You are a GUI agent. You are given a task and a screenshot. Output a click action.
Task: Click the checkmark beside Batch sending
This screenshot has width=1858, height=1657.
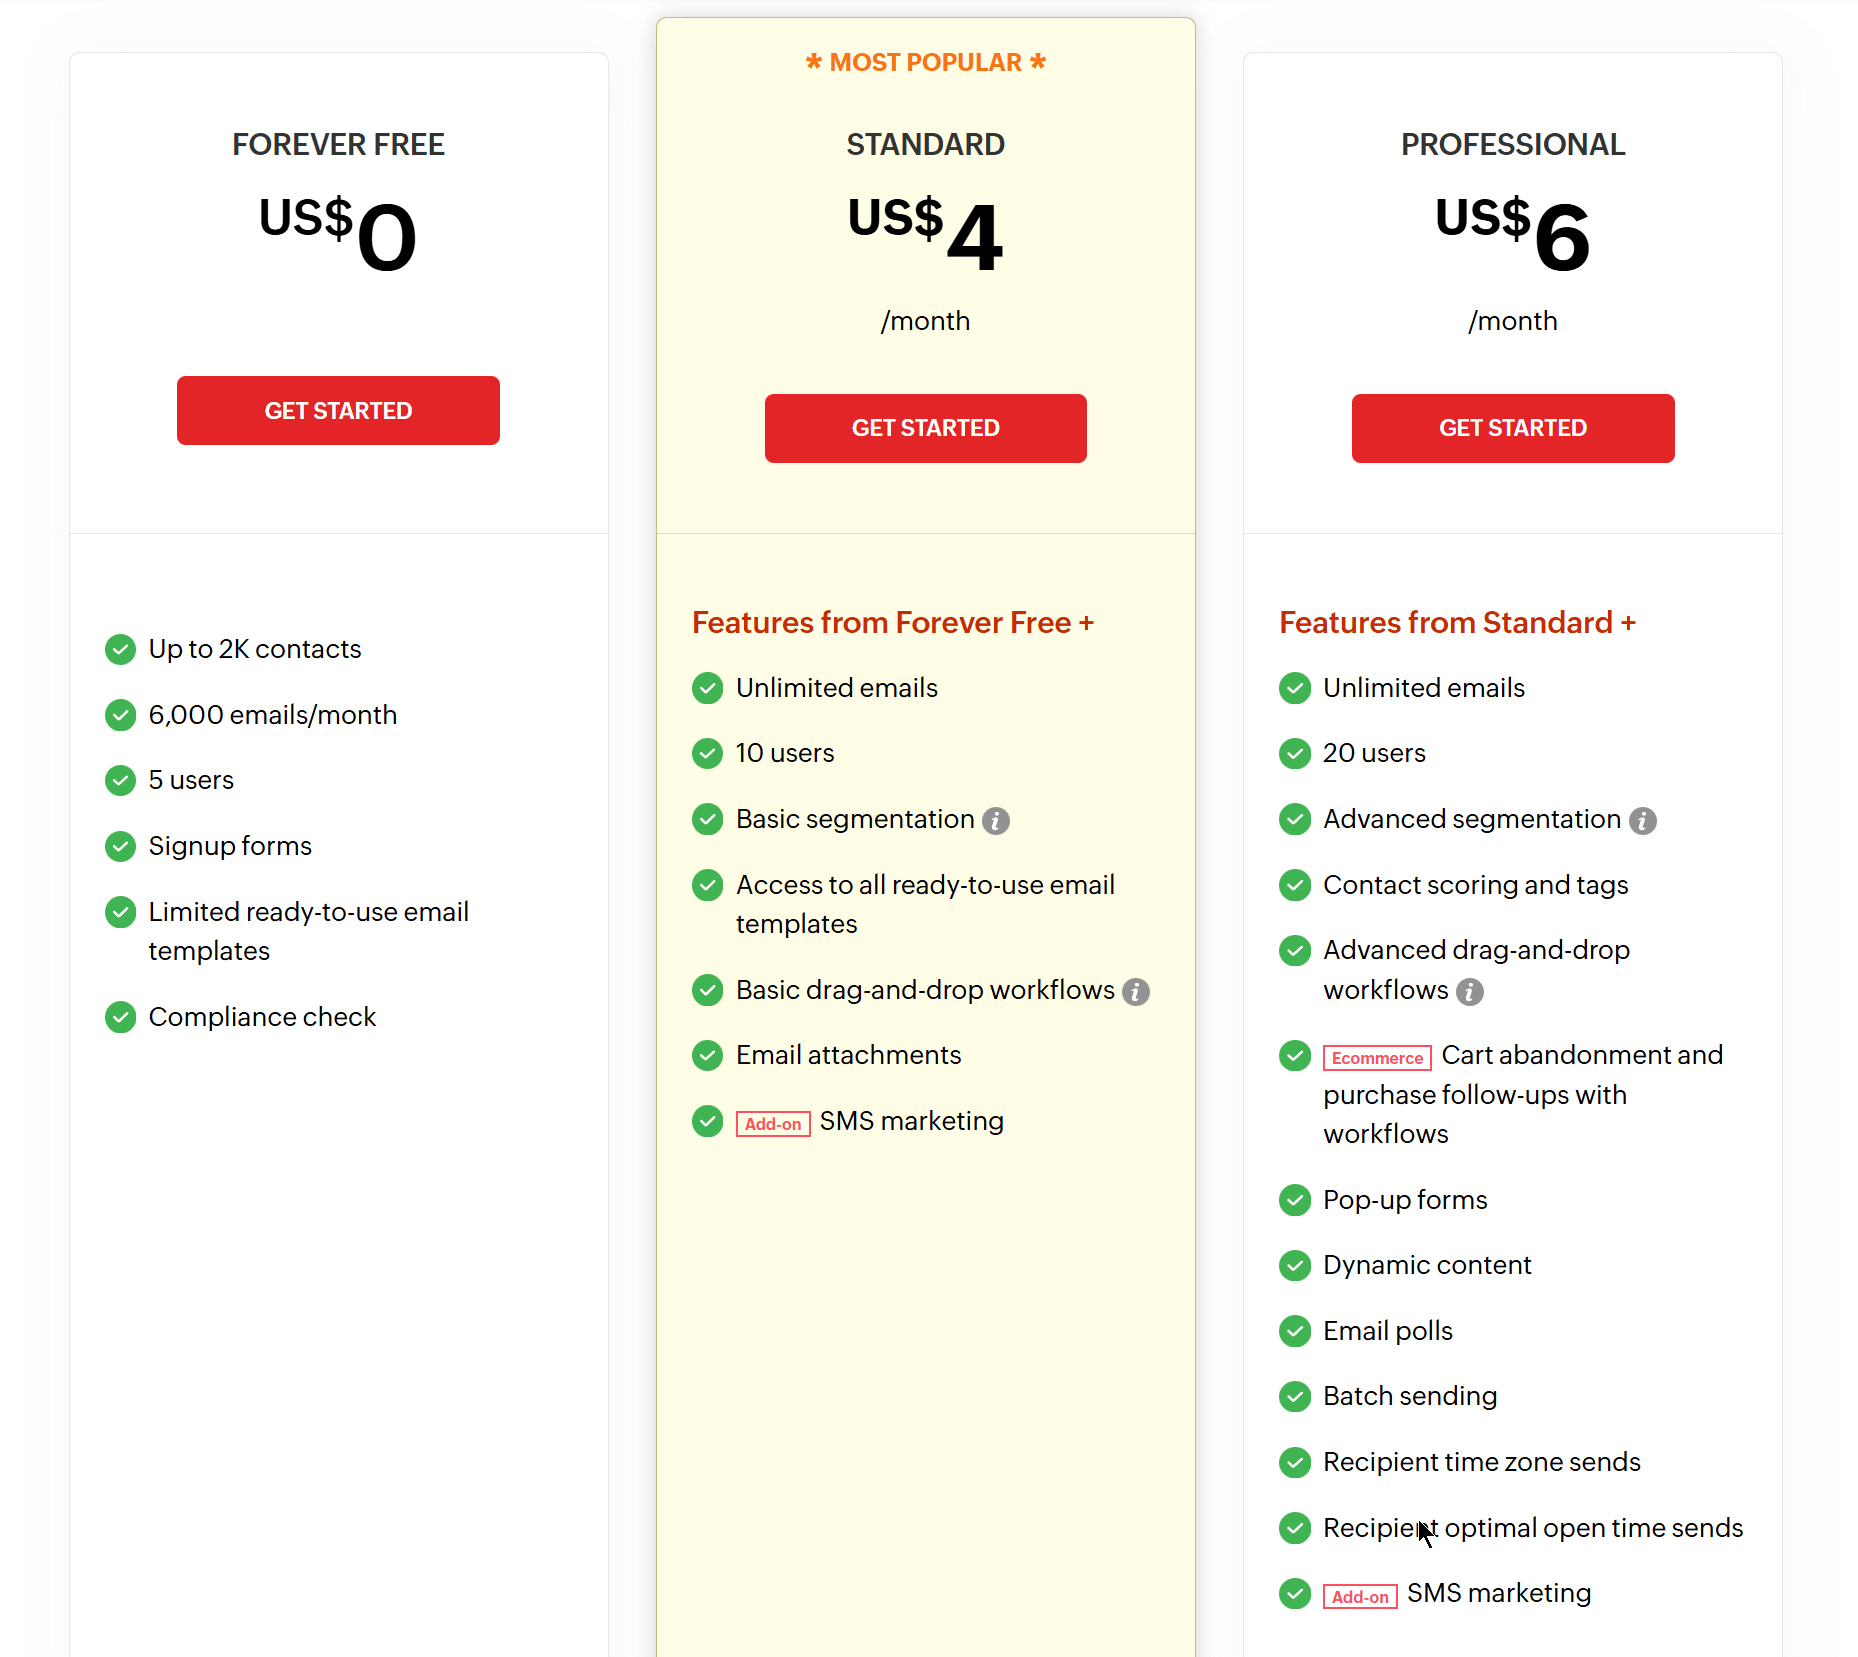point(1294,1396)
